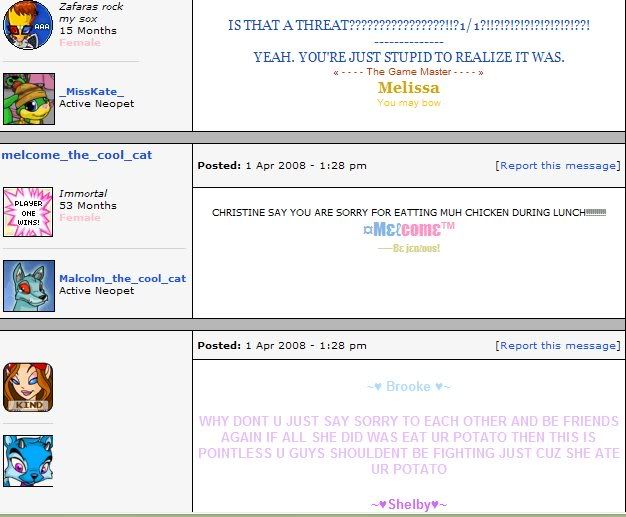Screen dimensions: 626x517
Task: Report melcome_the_cool_cat's chicken message
Action: coord(557,165)
